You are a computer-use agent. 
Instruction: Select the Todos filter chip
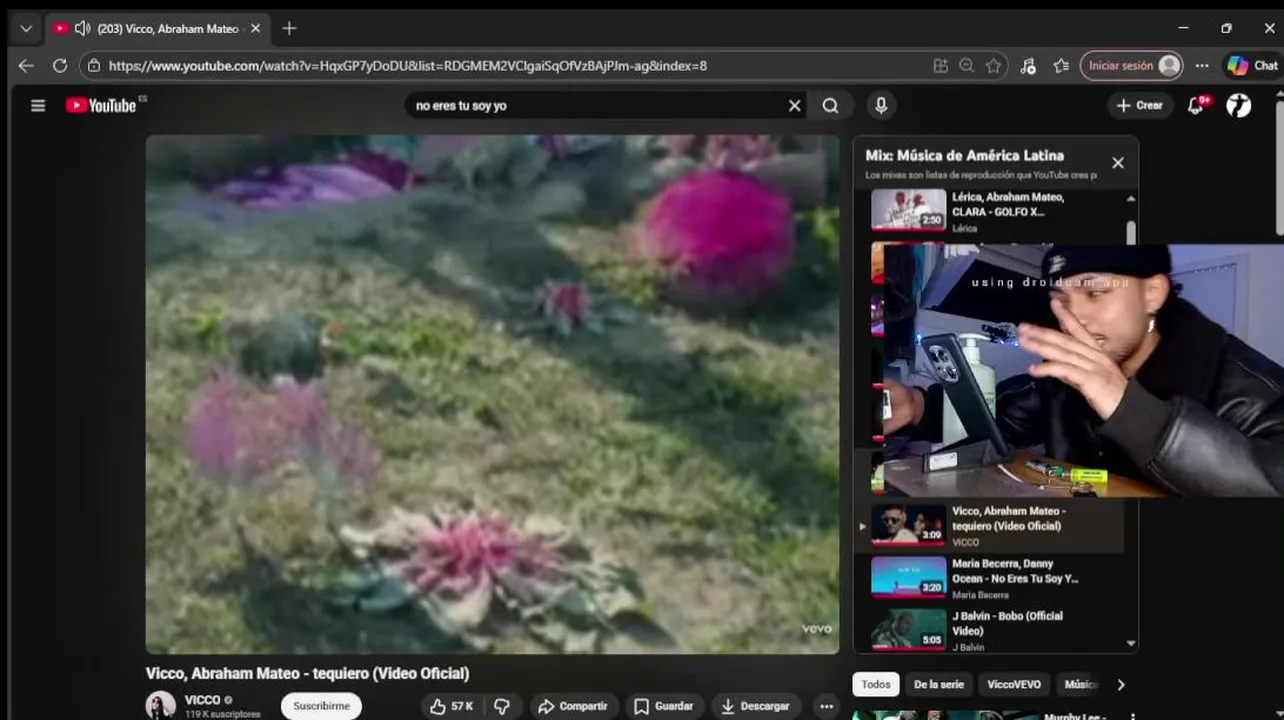point(876,685)
